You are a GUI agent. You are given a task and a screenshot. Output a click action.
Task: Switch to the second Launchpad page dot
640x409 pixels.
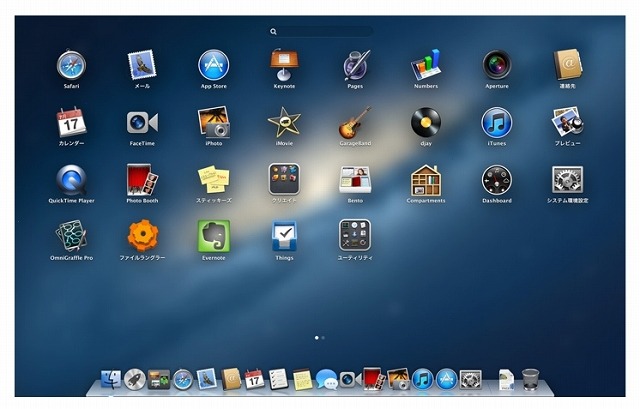click(x=323, y=338)
